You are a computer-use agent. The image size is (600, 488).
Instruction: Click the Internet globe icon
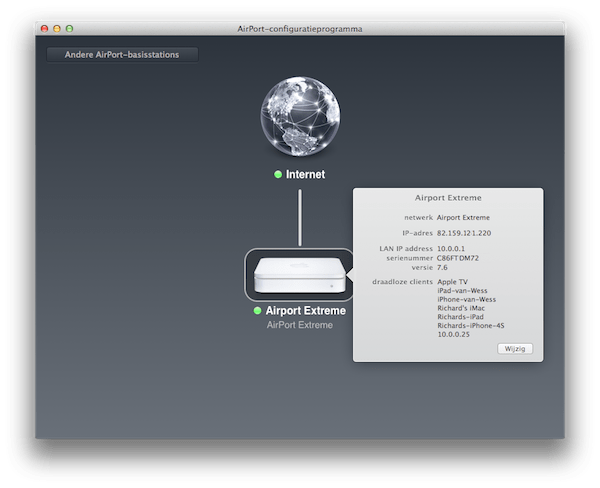coord(300,116)
